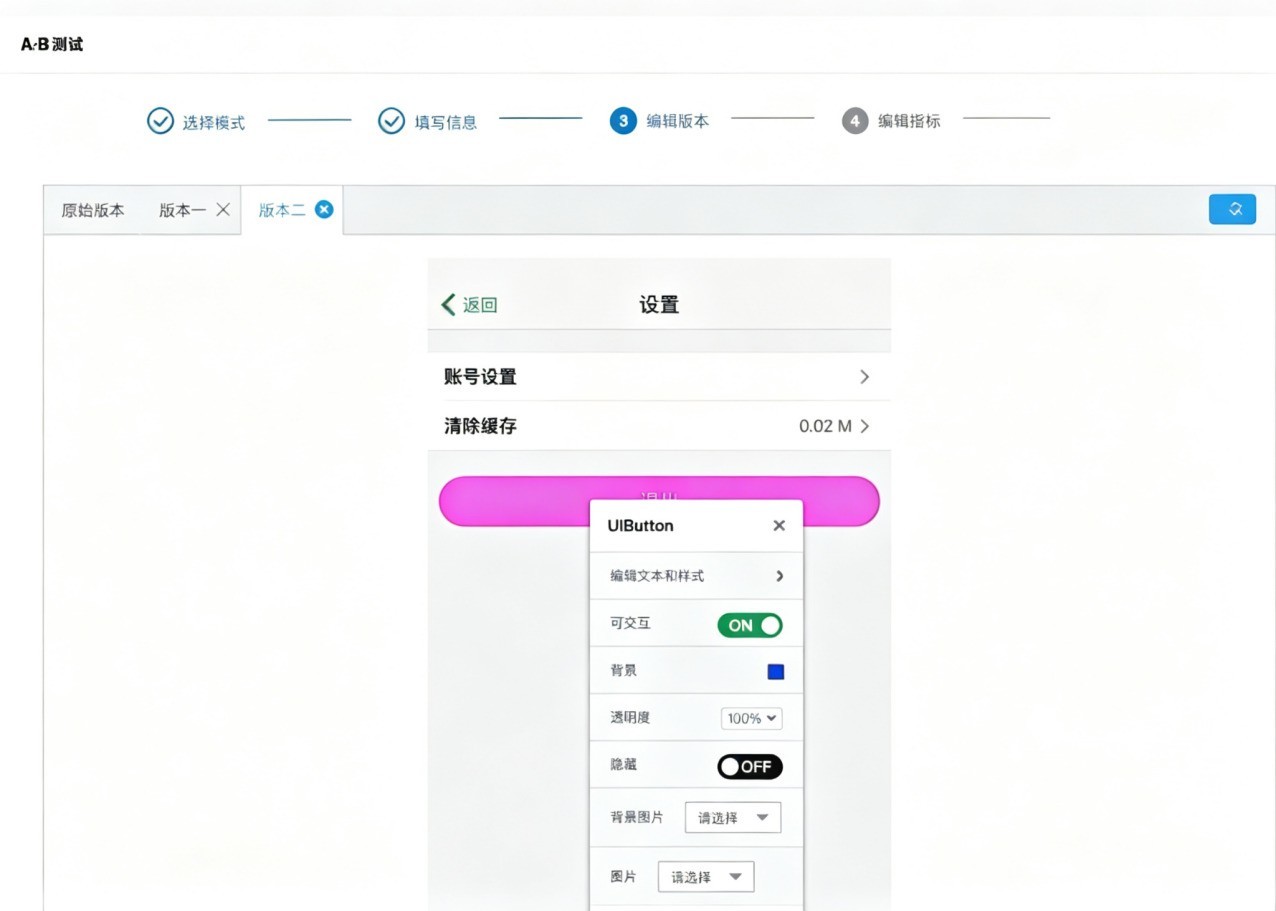1276x911 pixels.
Task: Toggle the 隐藏 OFF switch
Action: [750, 767]
